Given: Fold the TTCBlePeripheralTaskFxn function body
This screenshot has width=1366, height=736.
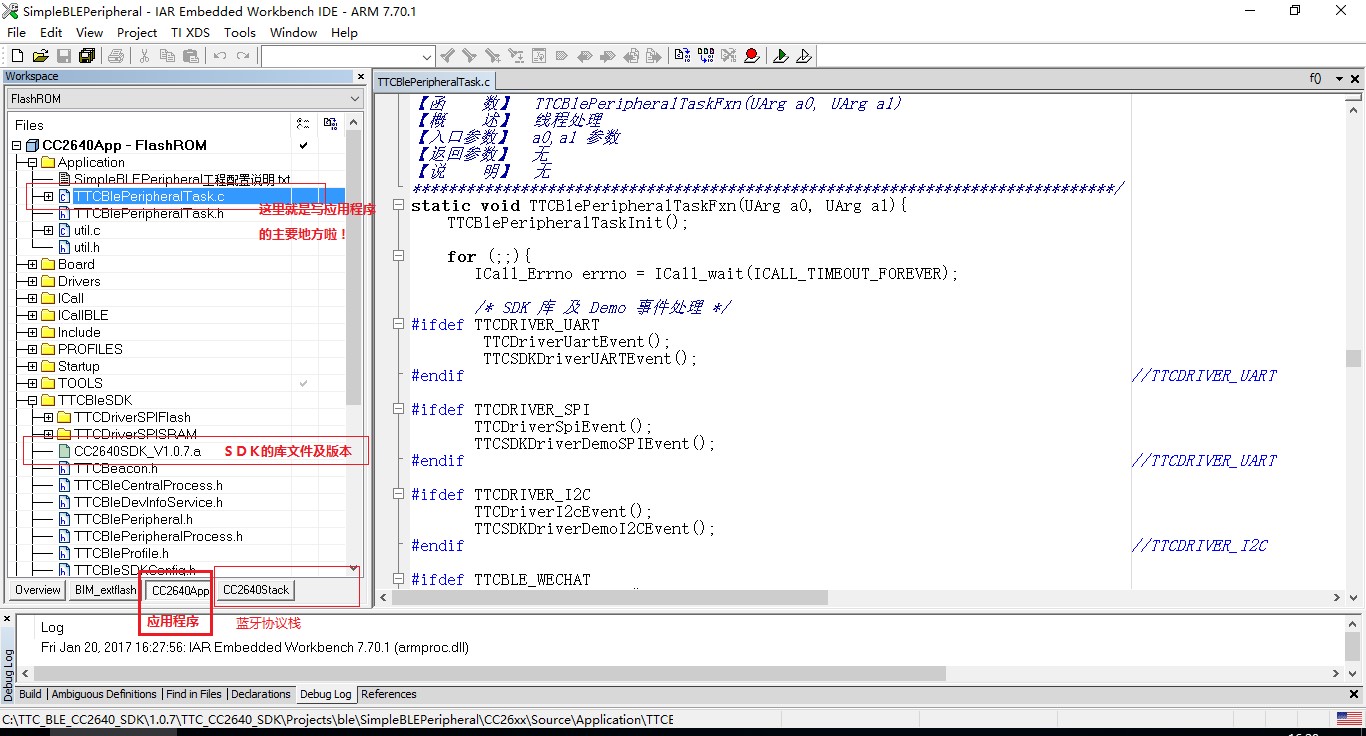Looking at the screenshot, I should click(x=399, y=205).
